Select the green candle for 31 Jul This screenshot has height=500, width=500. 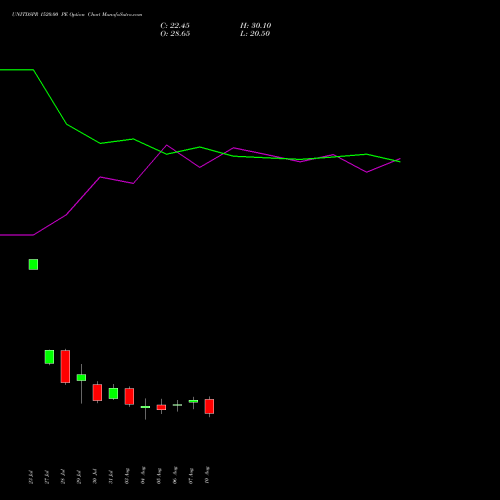coord(113,393)
